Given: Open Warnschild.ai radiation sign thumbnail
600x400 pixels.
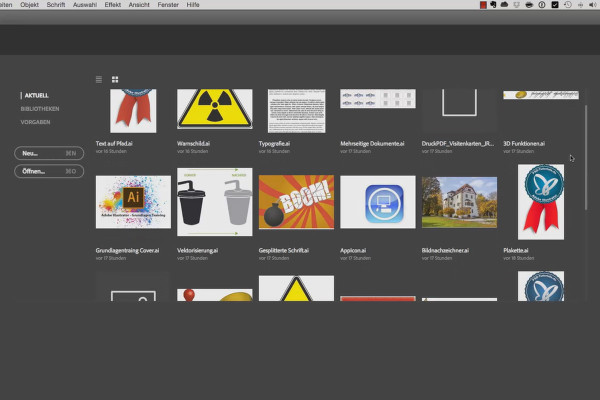Looking at the screenshot, I should 215,109.
